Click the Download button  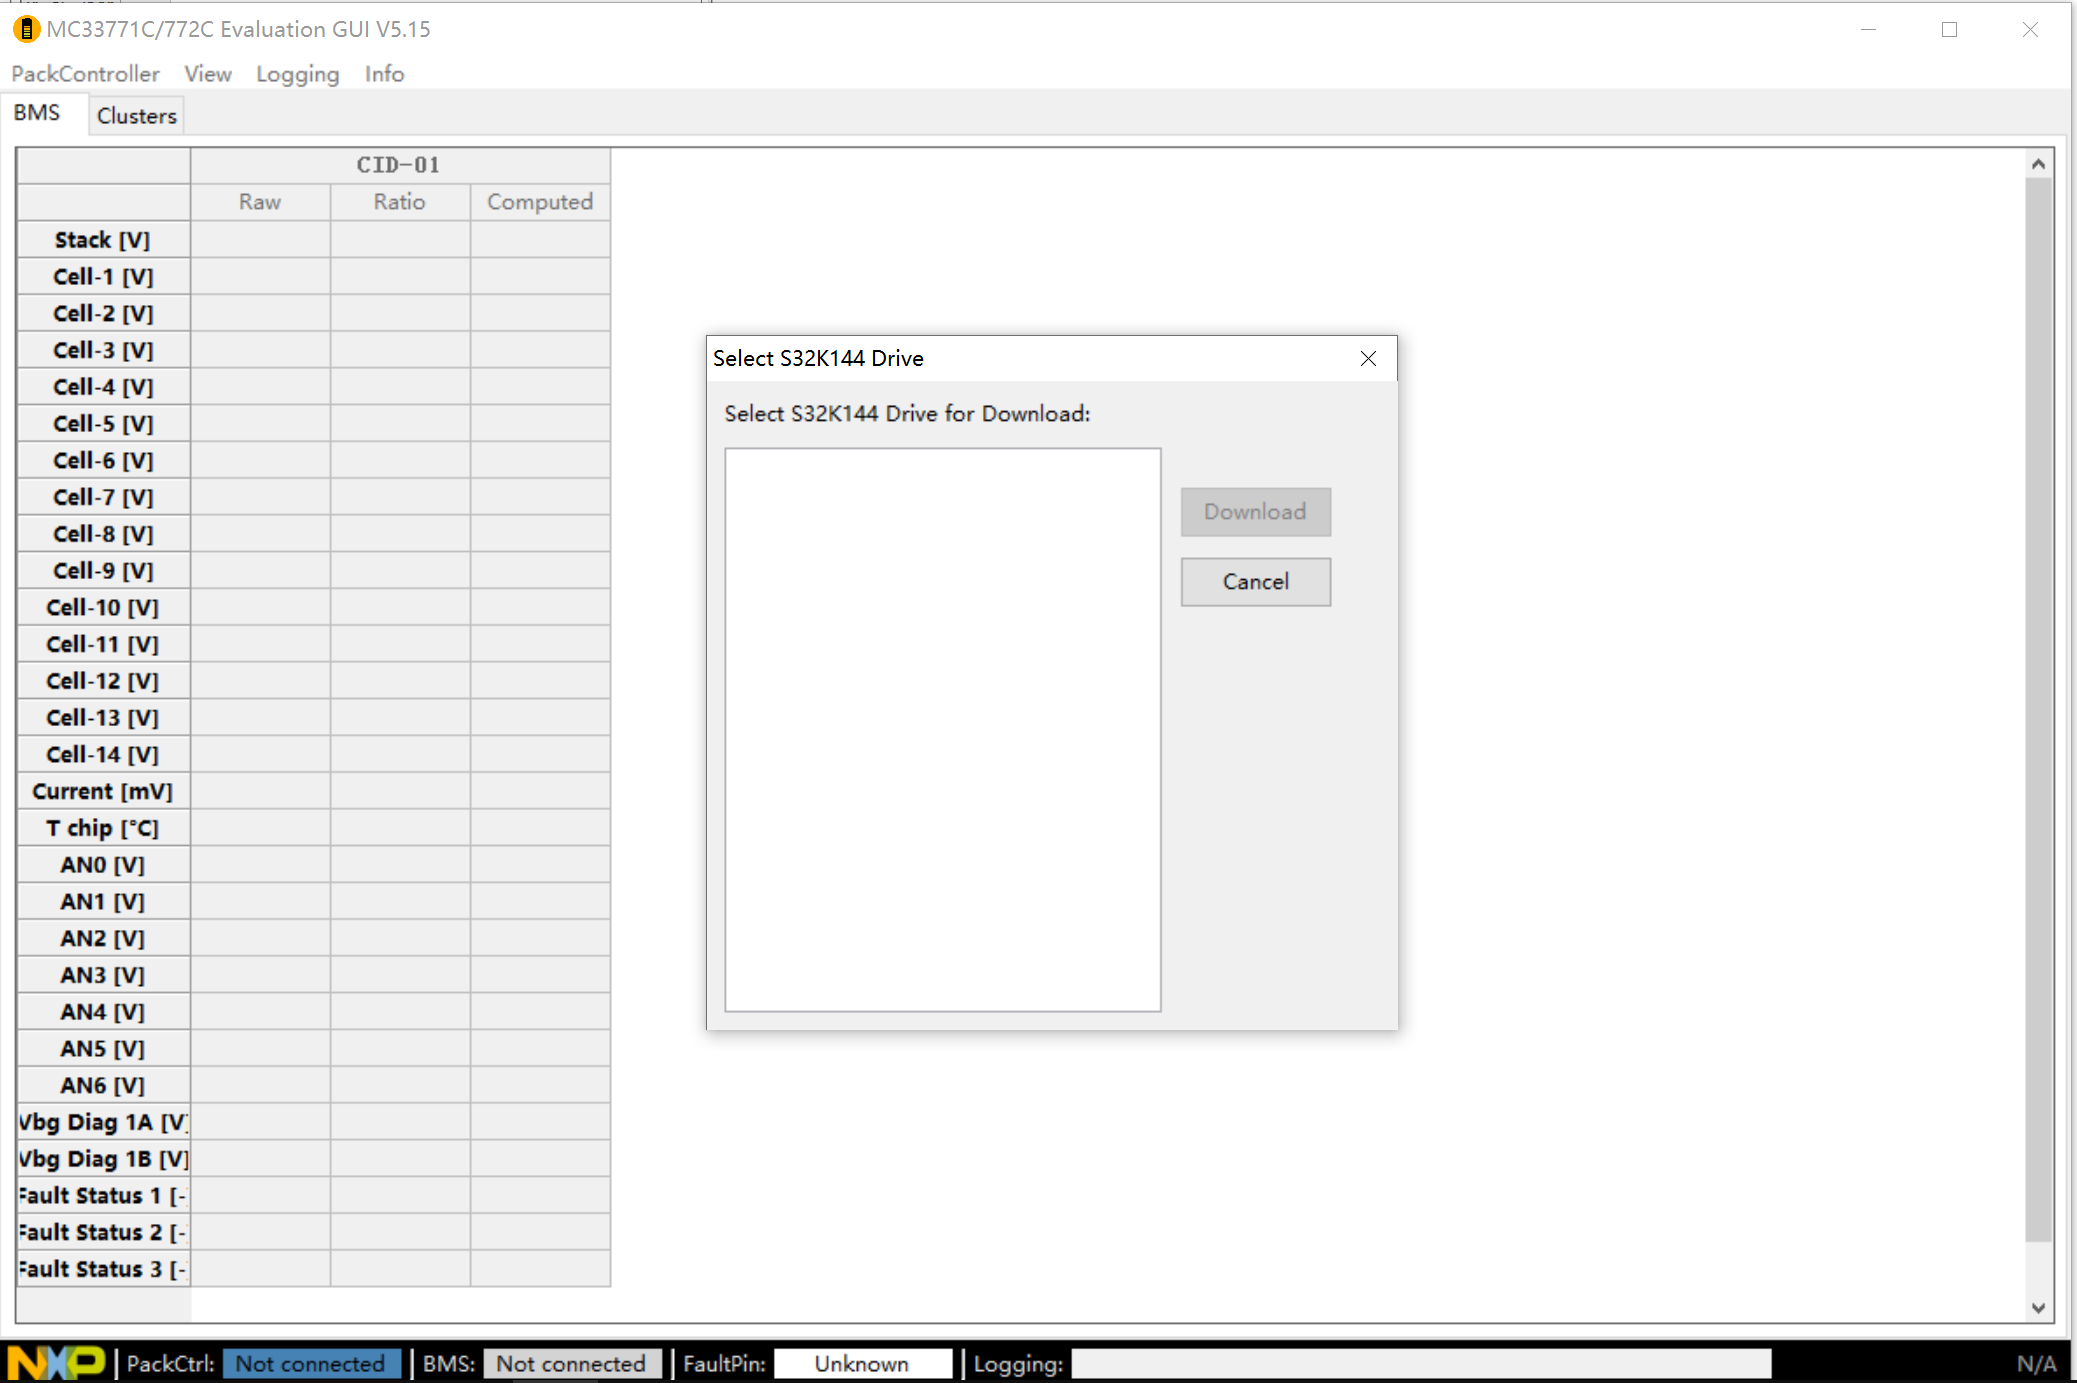click(x=1255, y=511)
